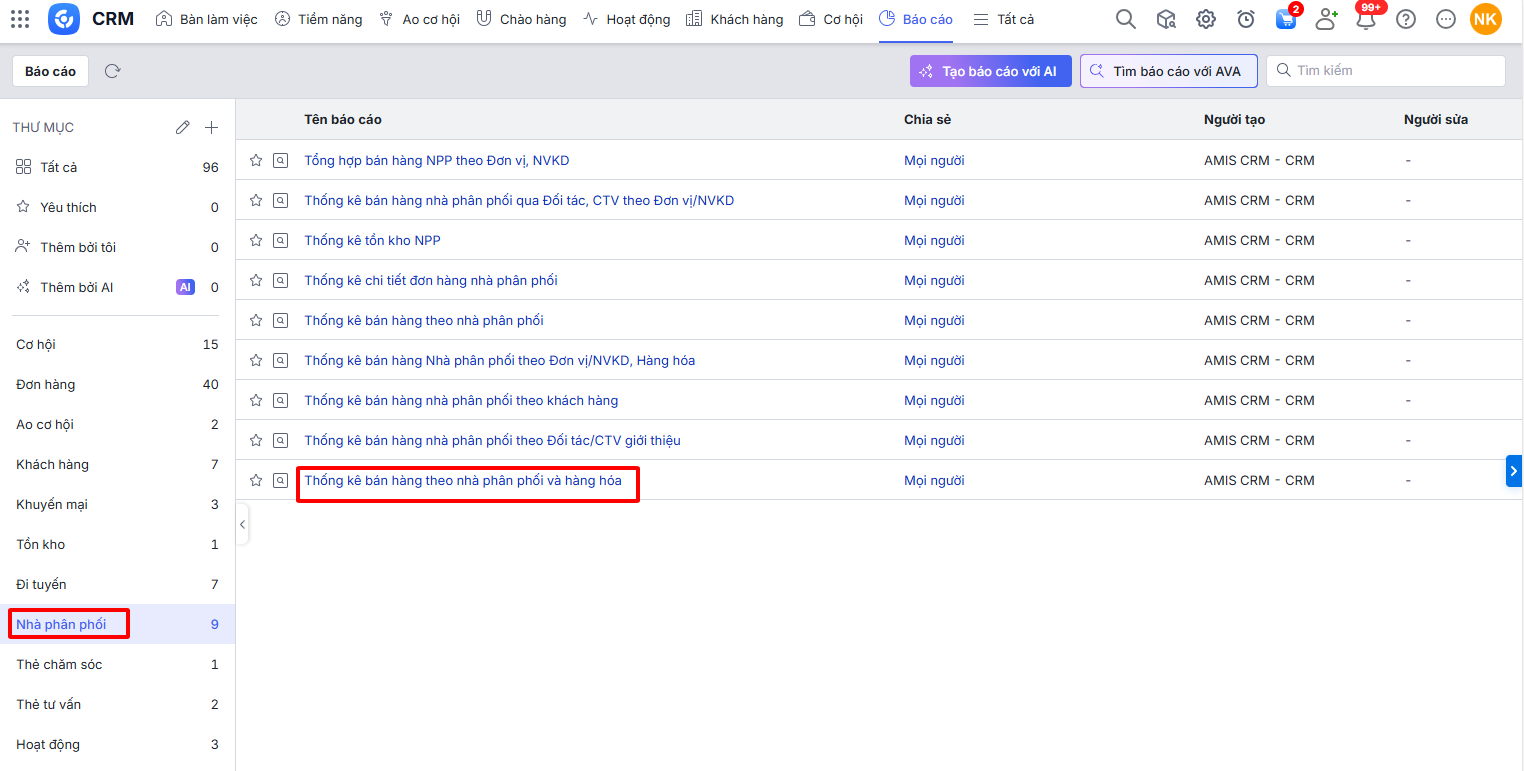Screen dimensions: 1524x771
Task: Open the notifications bell icon
Action: (x=1365, y=19)
